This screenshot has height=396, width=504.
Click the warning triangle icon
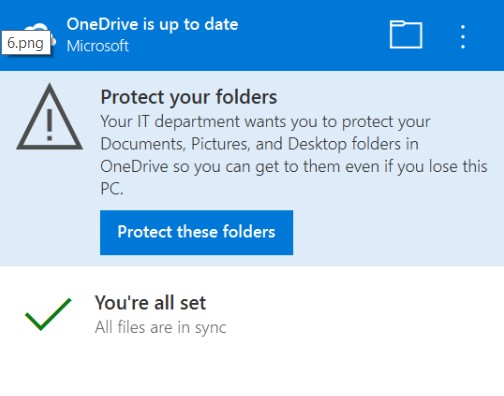pos(50,116)
